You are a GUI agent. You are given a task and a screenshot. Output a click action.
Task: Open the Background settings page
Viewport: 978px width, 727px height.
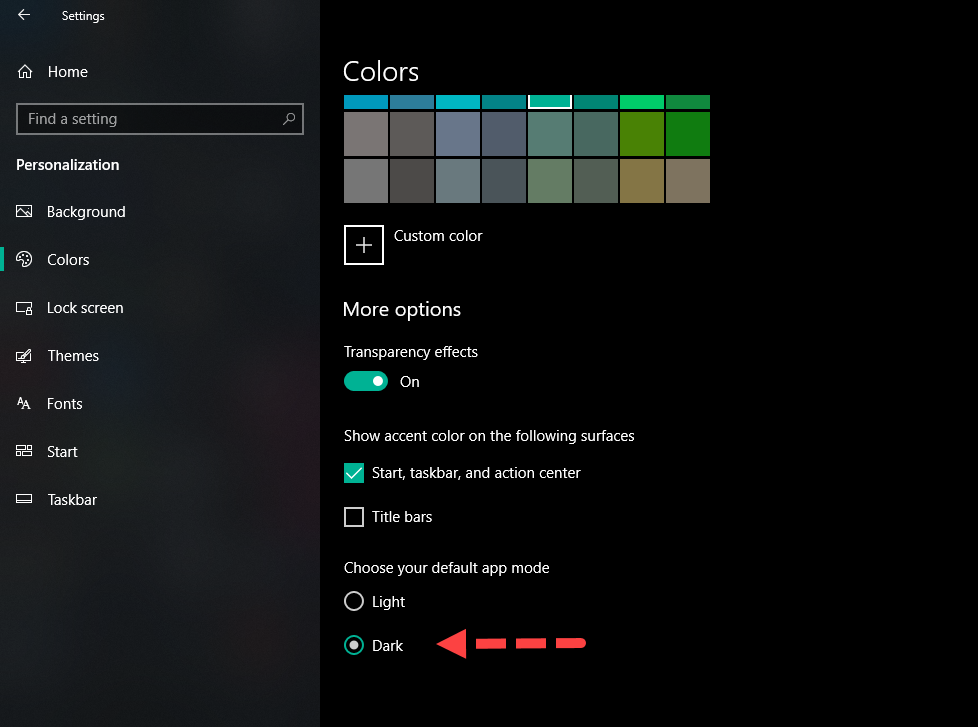[x=86, y=212]
